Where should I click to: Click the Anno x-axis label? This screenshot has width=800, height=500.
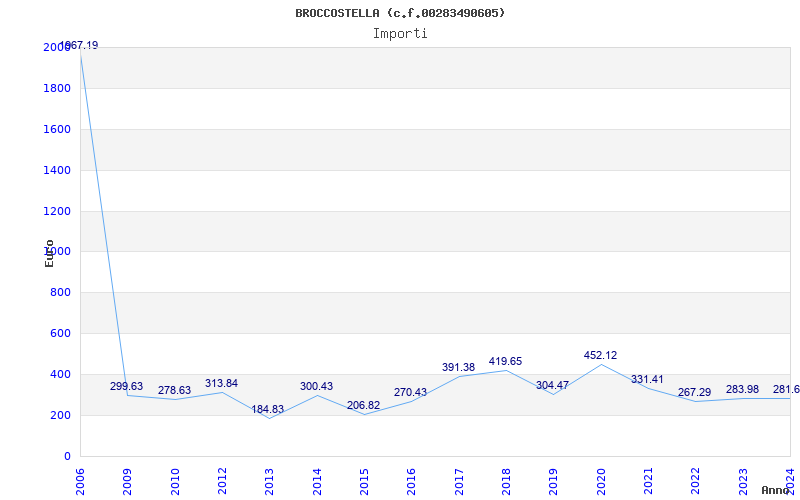(x=776, y=490)
